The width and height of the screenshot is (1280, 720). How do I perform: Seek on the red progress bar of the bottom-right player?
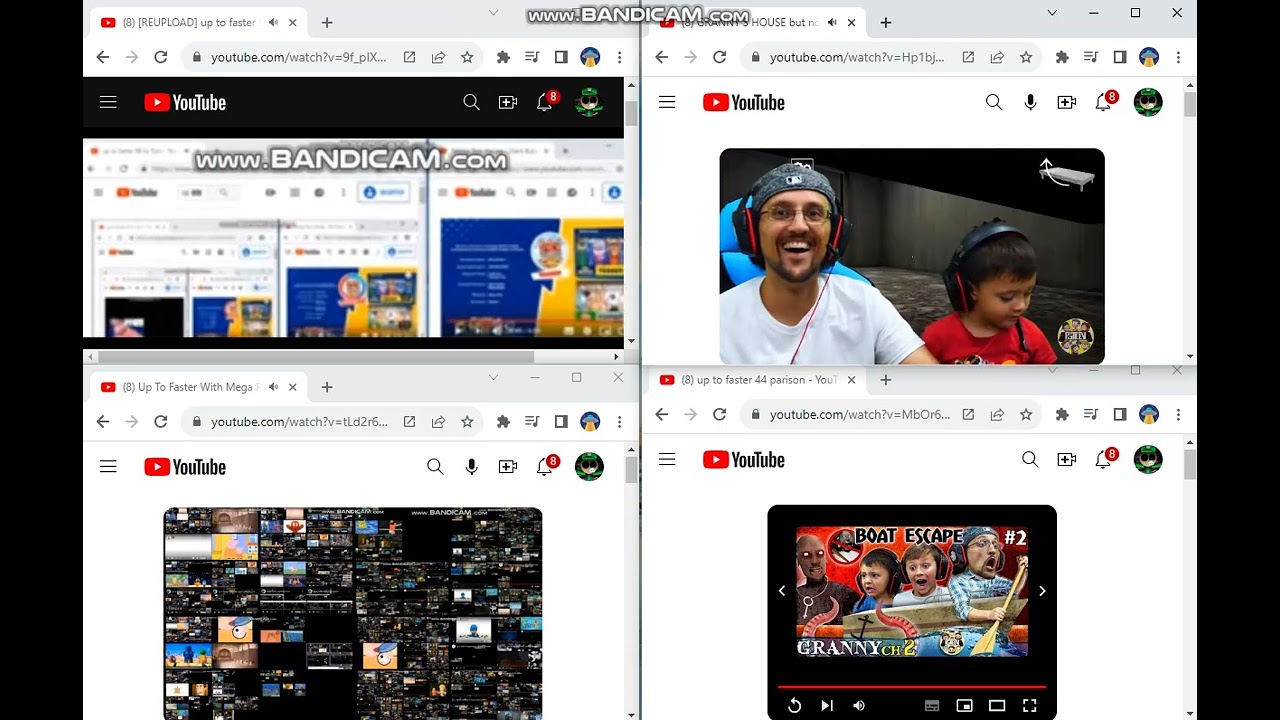(x=912, y=687)
